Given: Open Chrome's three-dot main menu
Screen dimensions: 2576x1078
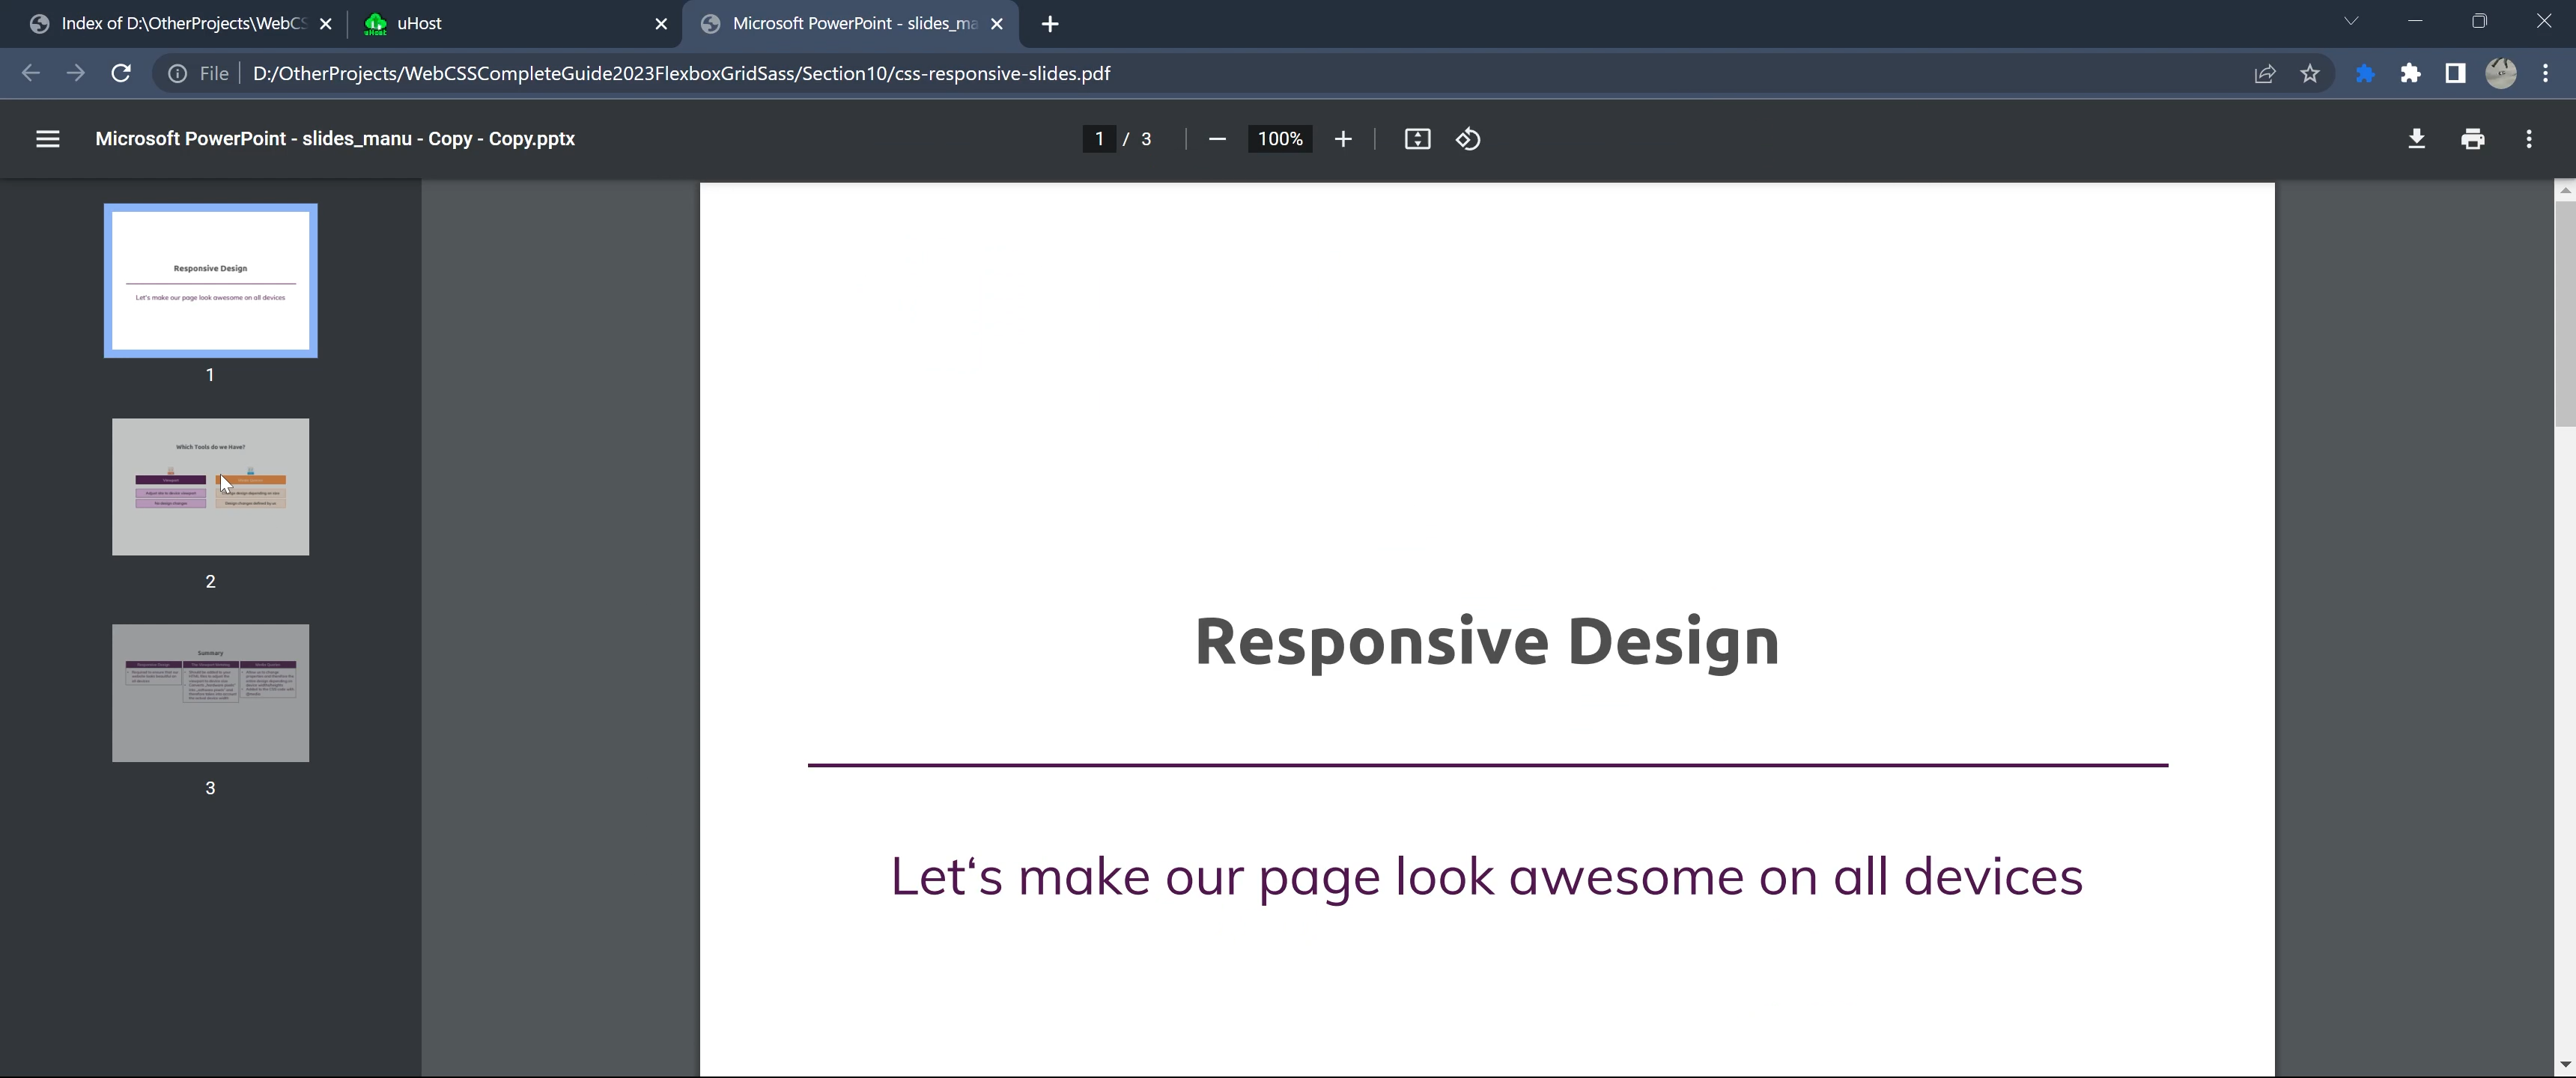Looking at the screenshot, I should pos(2545,73).
